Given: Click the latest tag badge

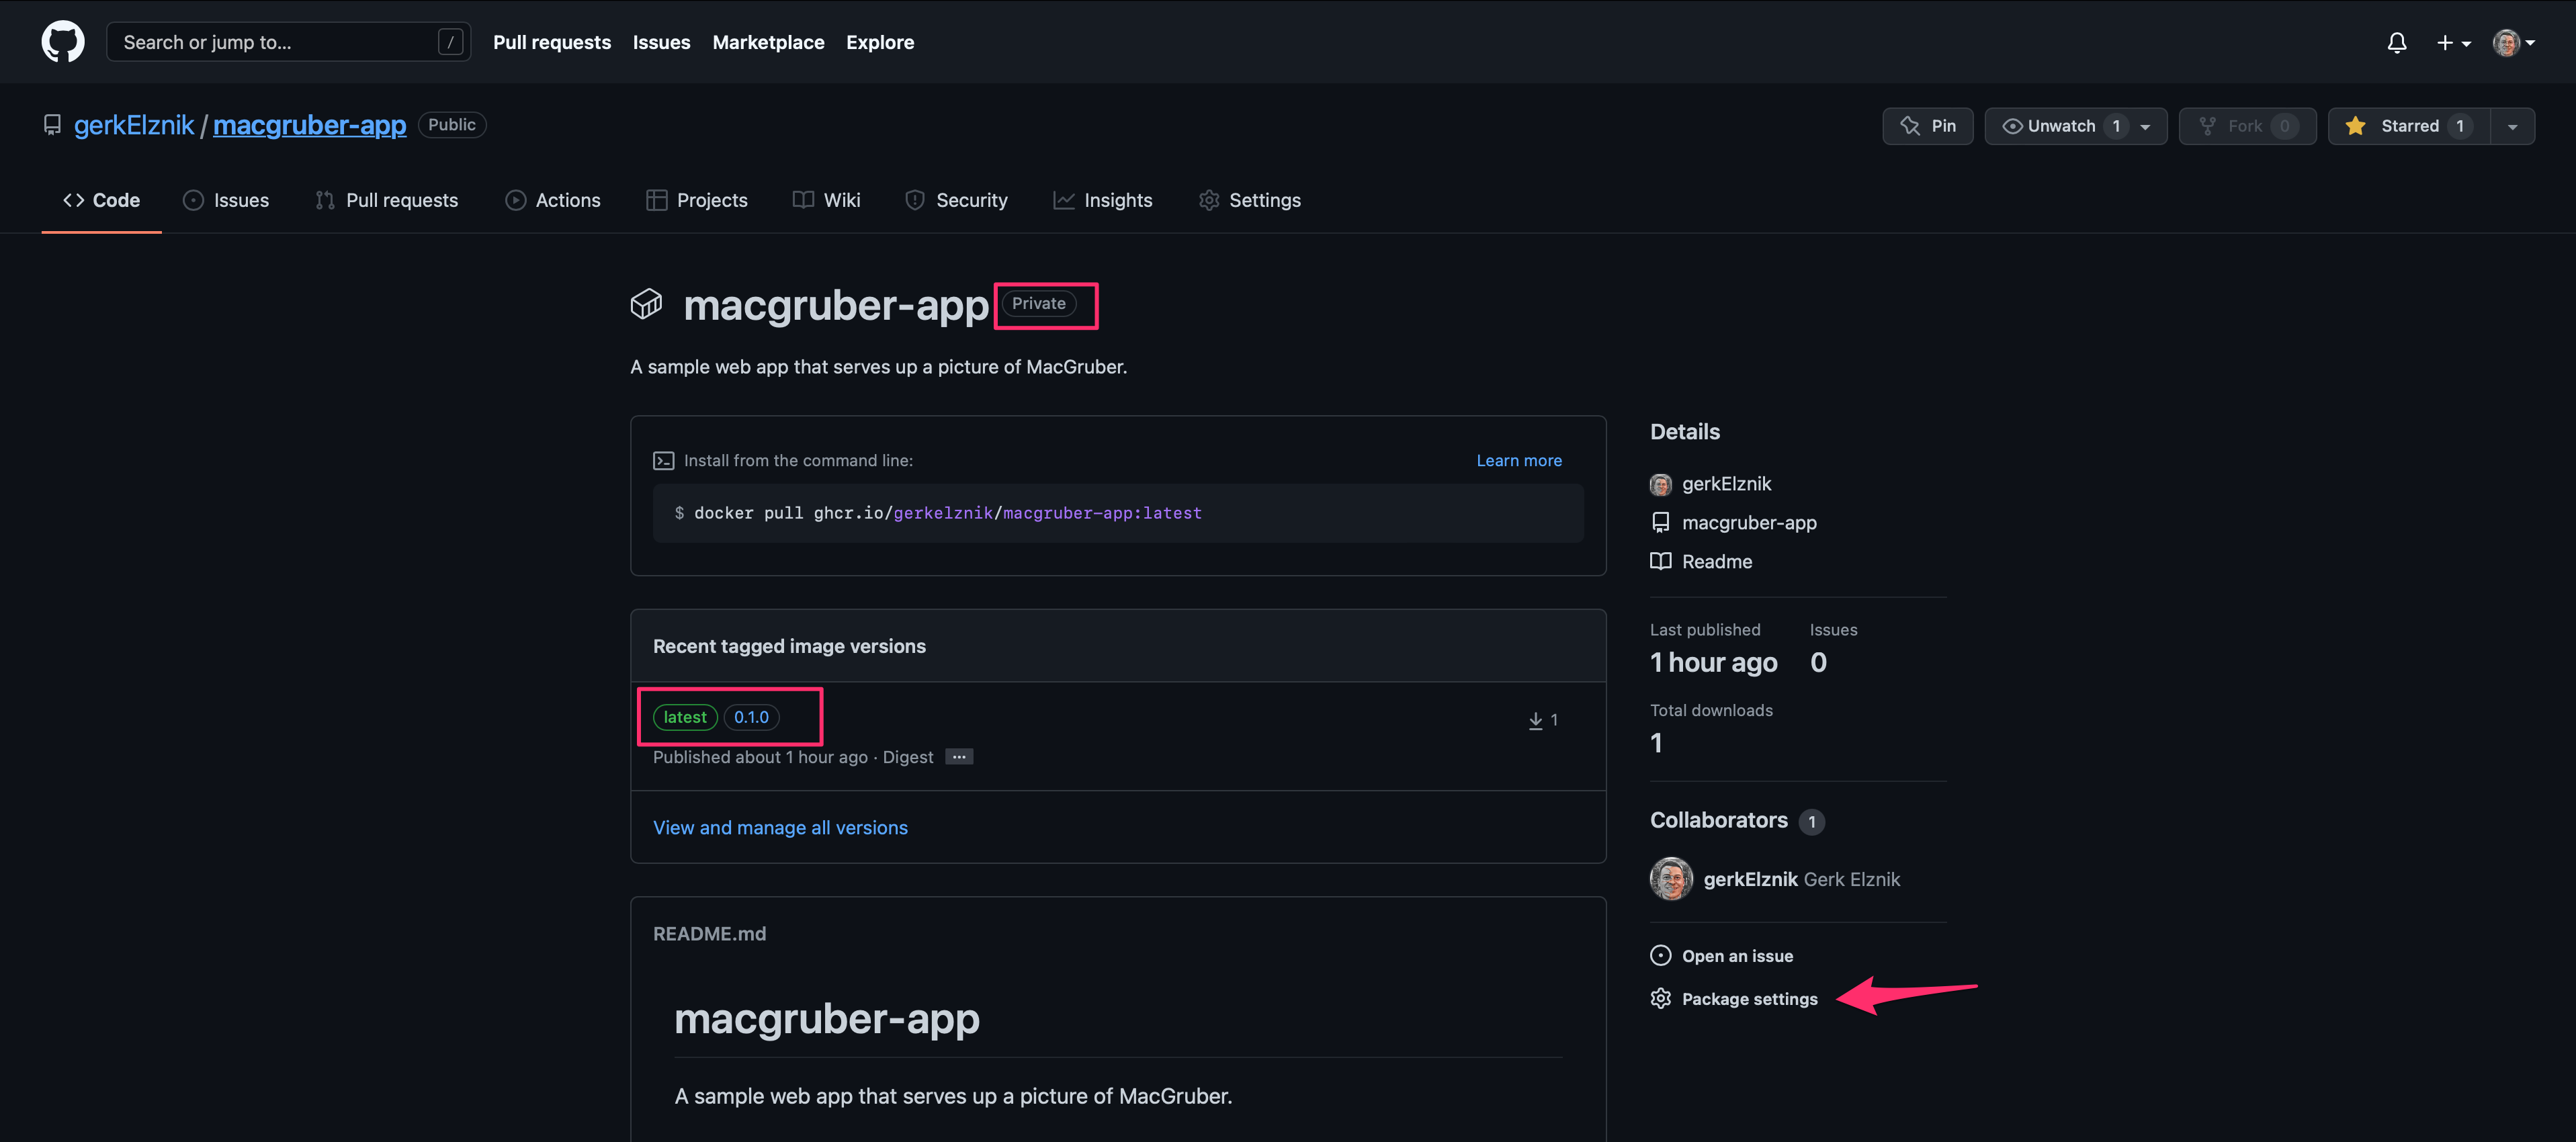Looking at the screenshot, I should [x=685, y=717].
